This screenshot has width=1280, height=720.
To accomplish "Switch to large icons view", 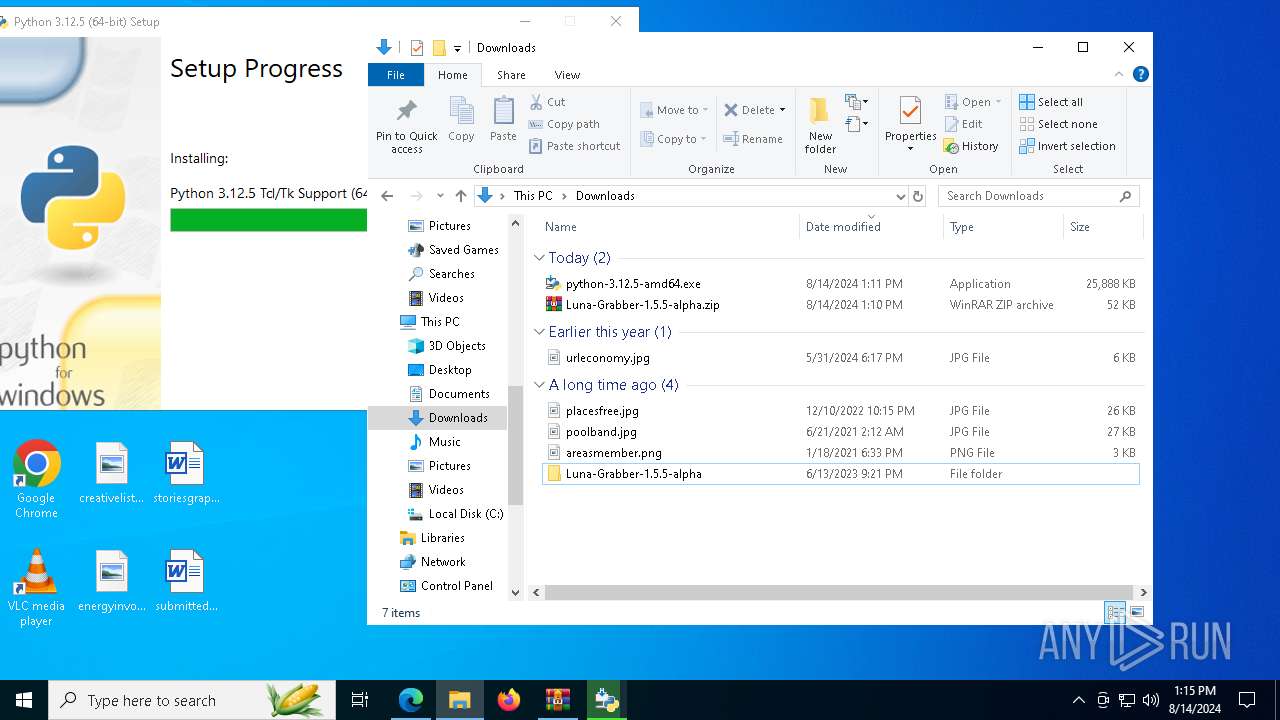I will point(1137,612).
